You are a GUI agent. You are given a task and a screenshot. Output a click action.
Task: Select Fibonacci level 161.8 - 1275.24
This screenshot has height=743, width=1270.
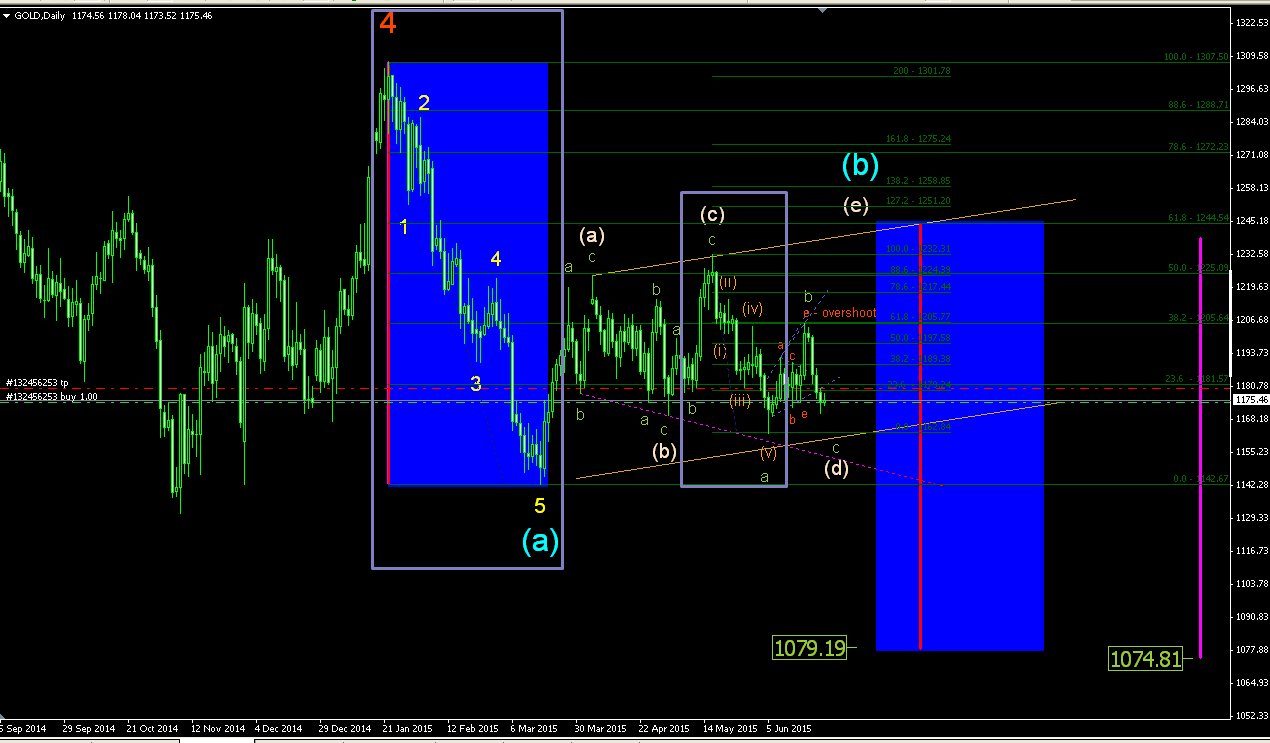(918, 139)
